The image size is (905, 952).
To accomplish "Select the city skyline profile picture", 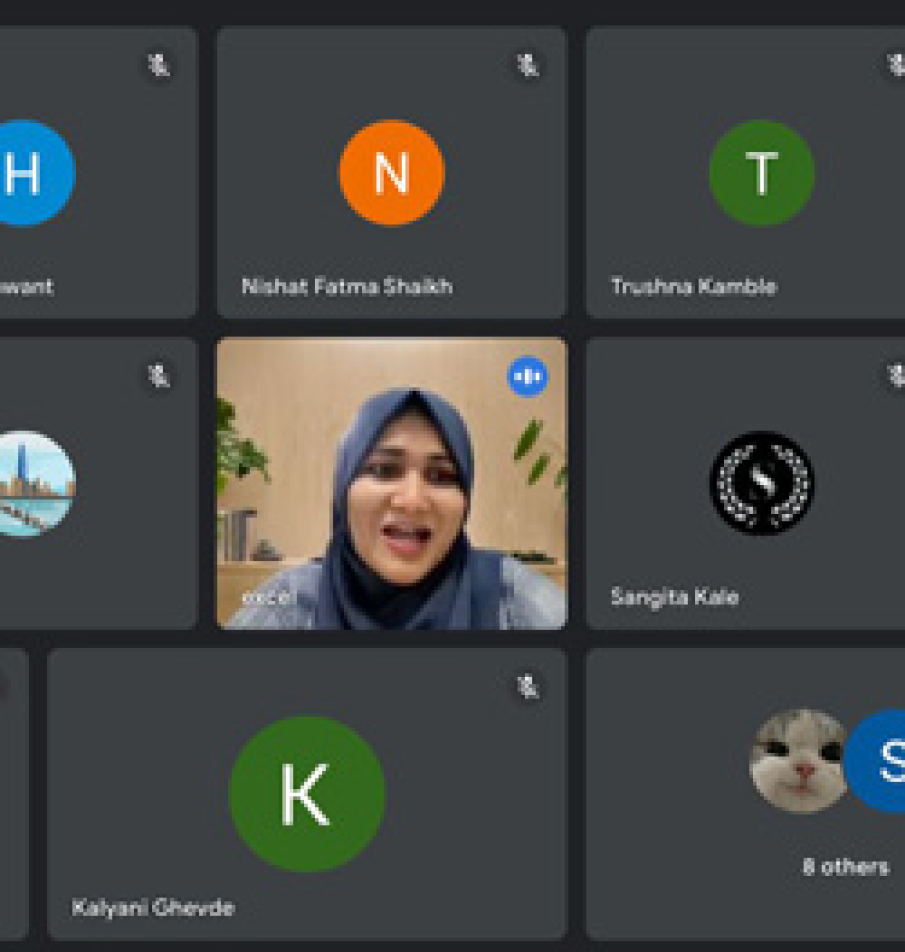I will 35,483.
